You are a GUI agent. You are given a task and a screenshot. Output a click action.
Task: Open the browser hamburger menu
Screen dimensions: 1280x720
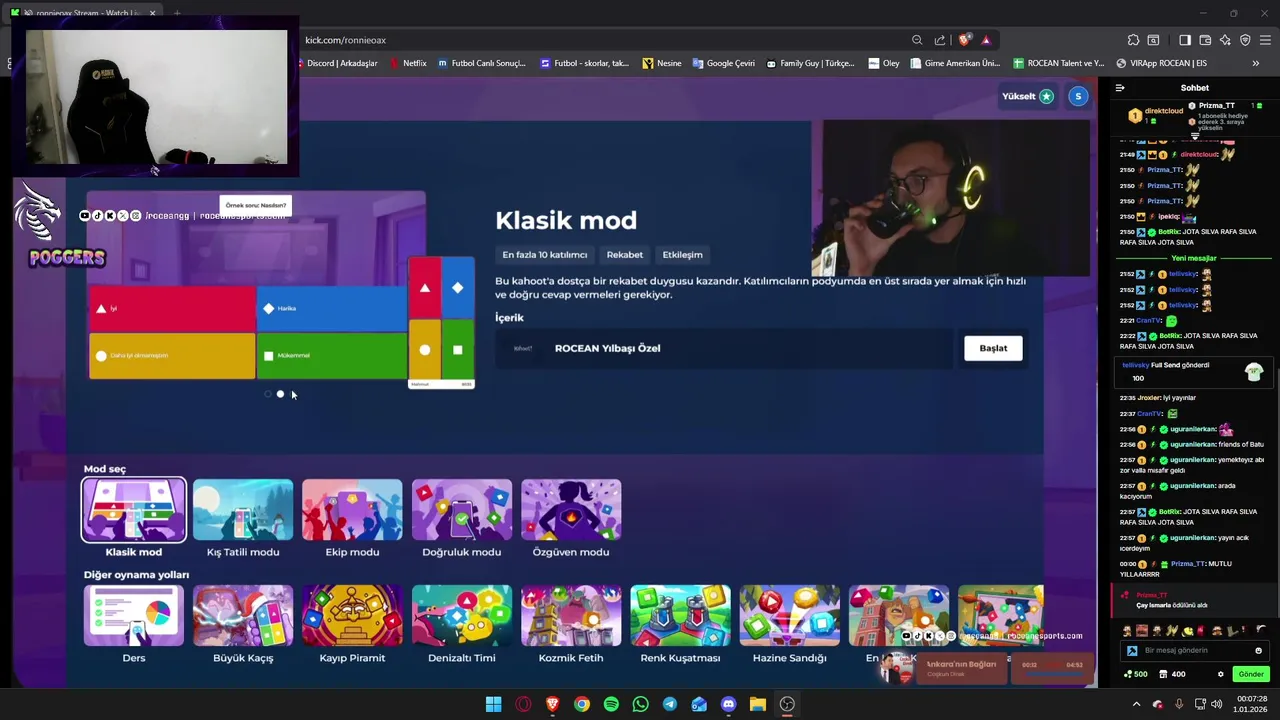coord(1265,40)
